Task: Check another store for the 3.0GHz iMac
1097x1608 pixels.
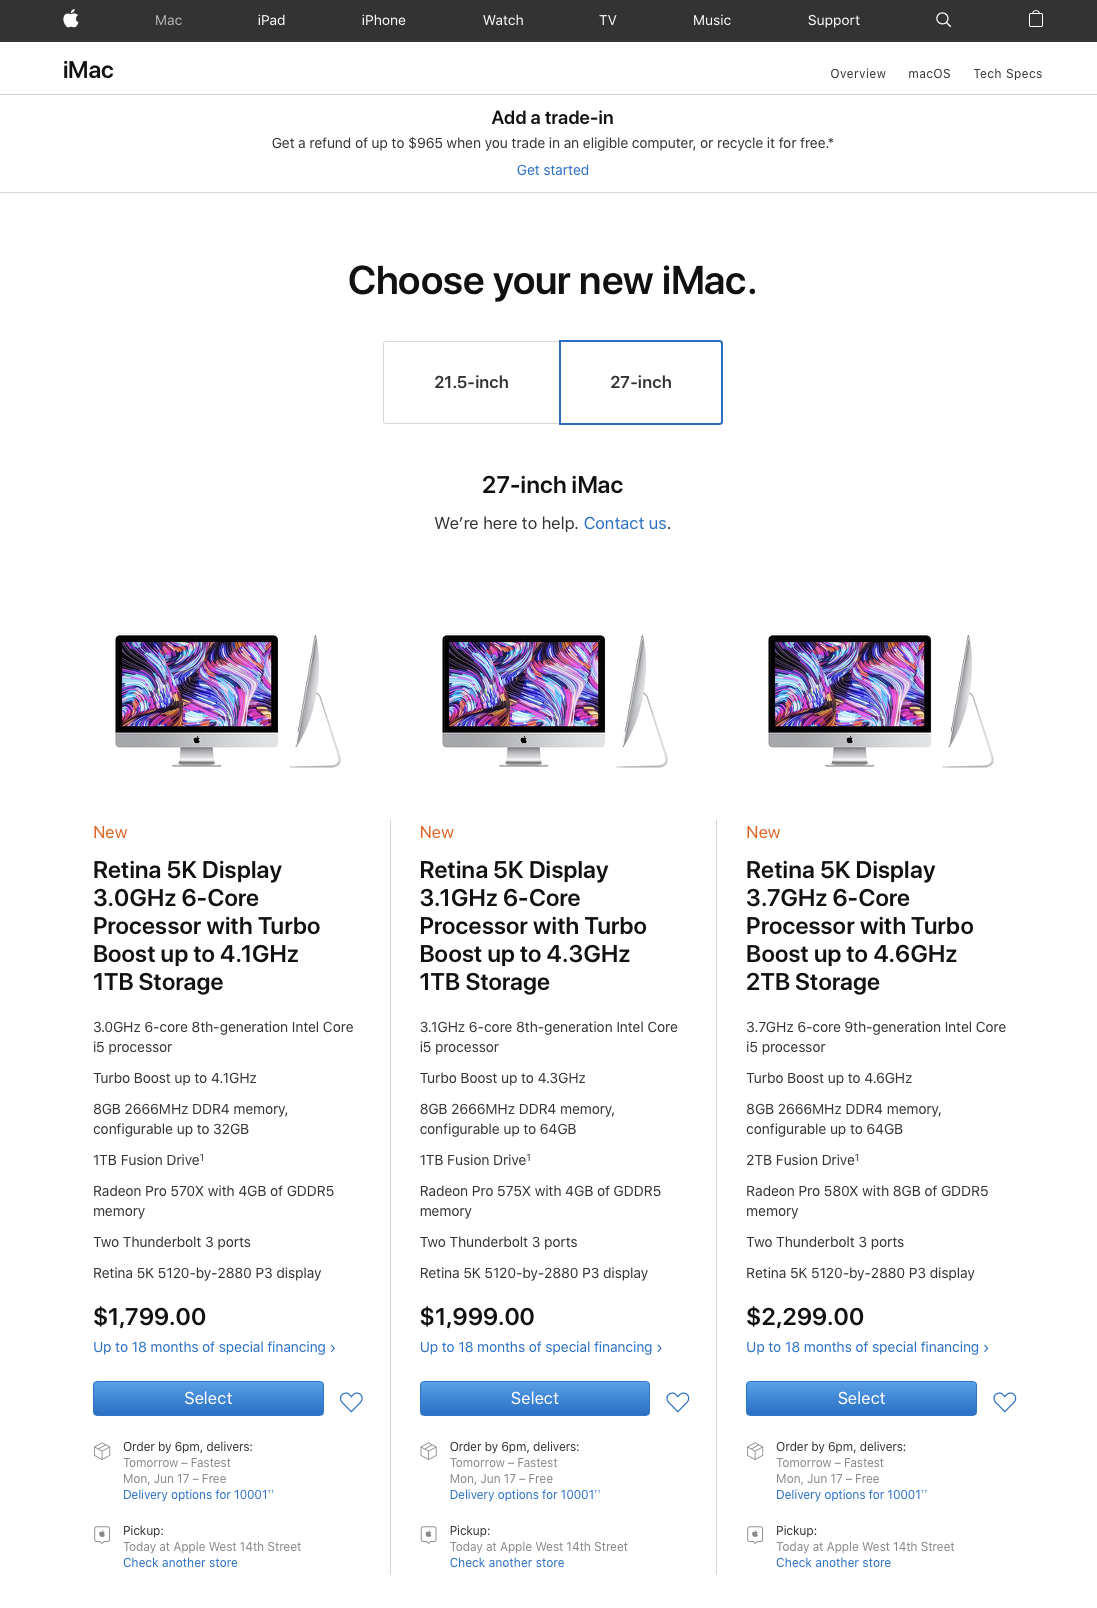Action: click(180, 1563)
